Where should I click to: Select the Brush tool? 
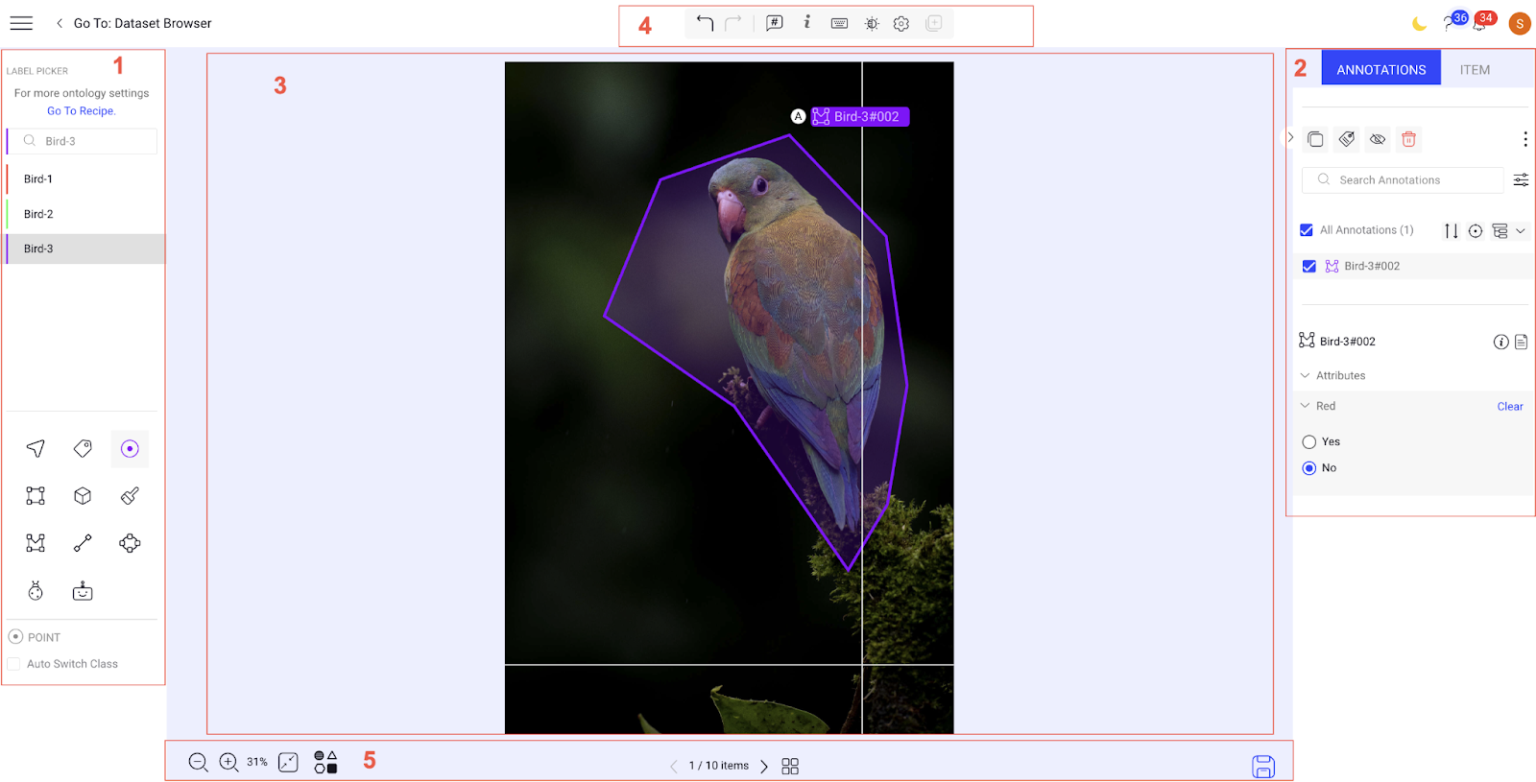pyautogui.click(x=129, y=495)
